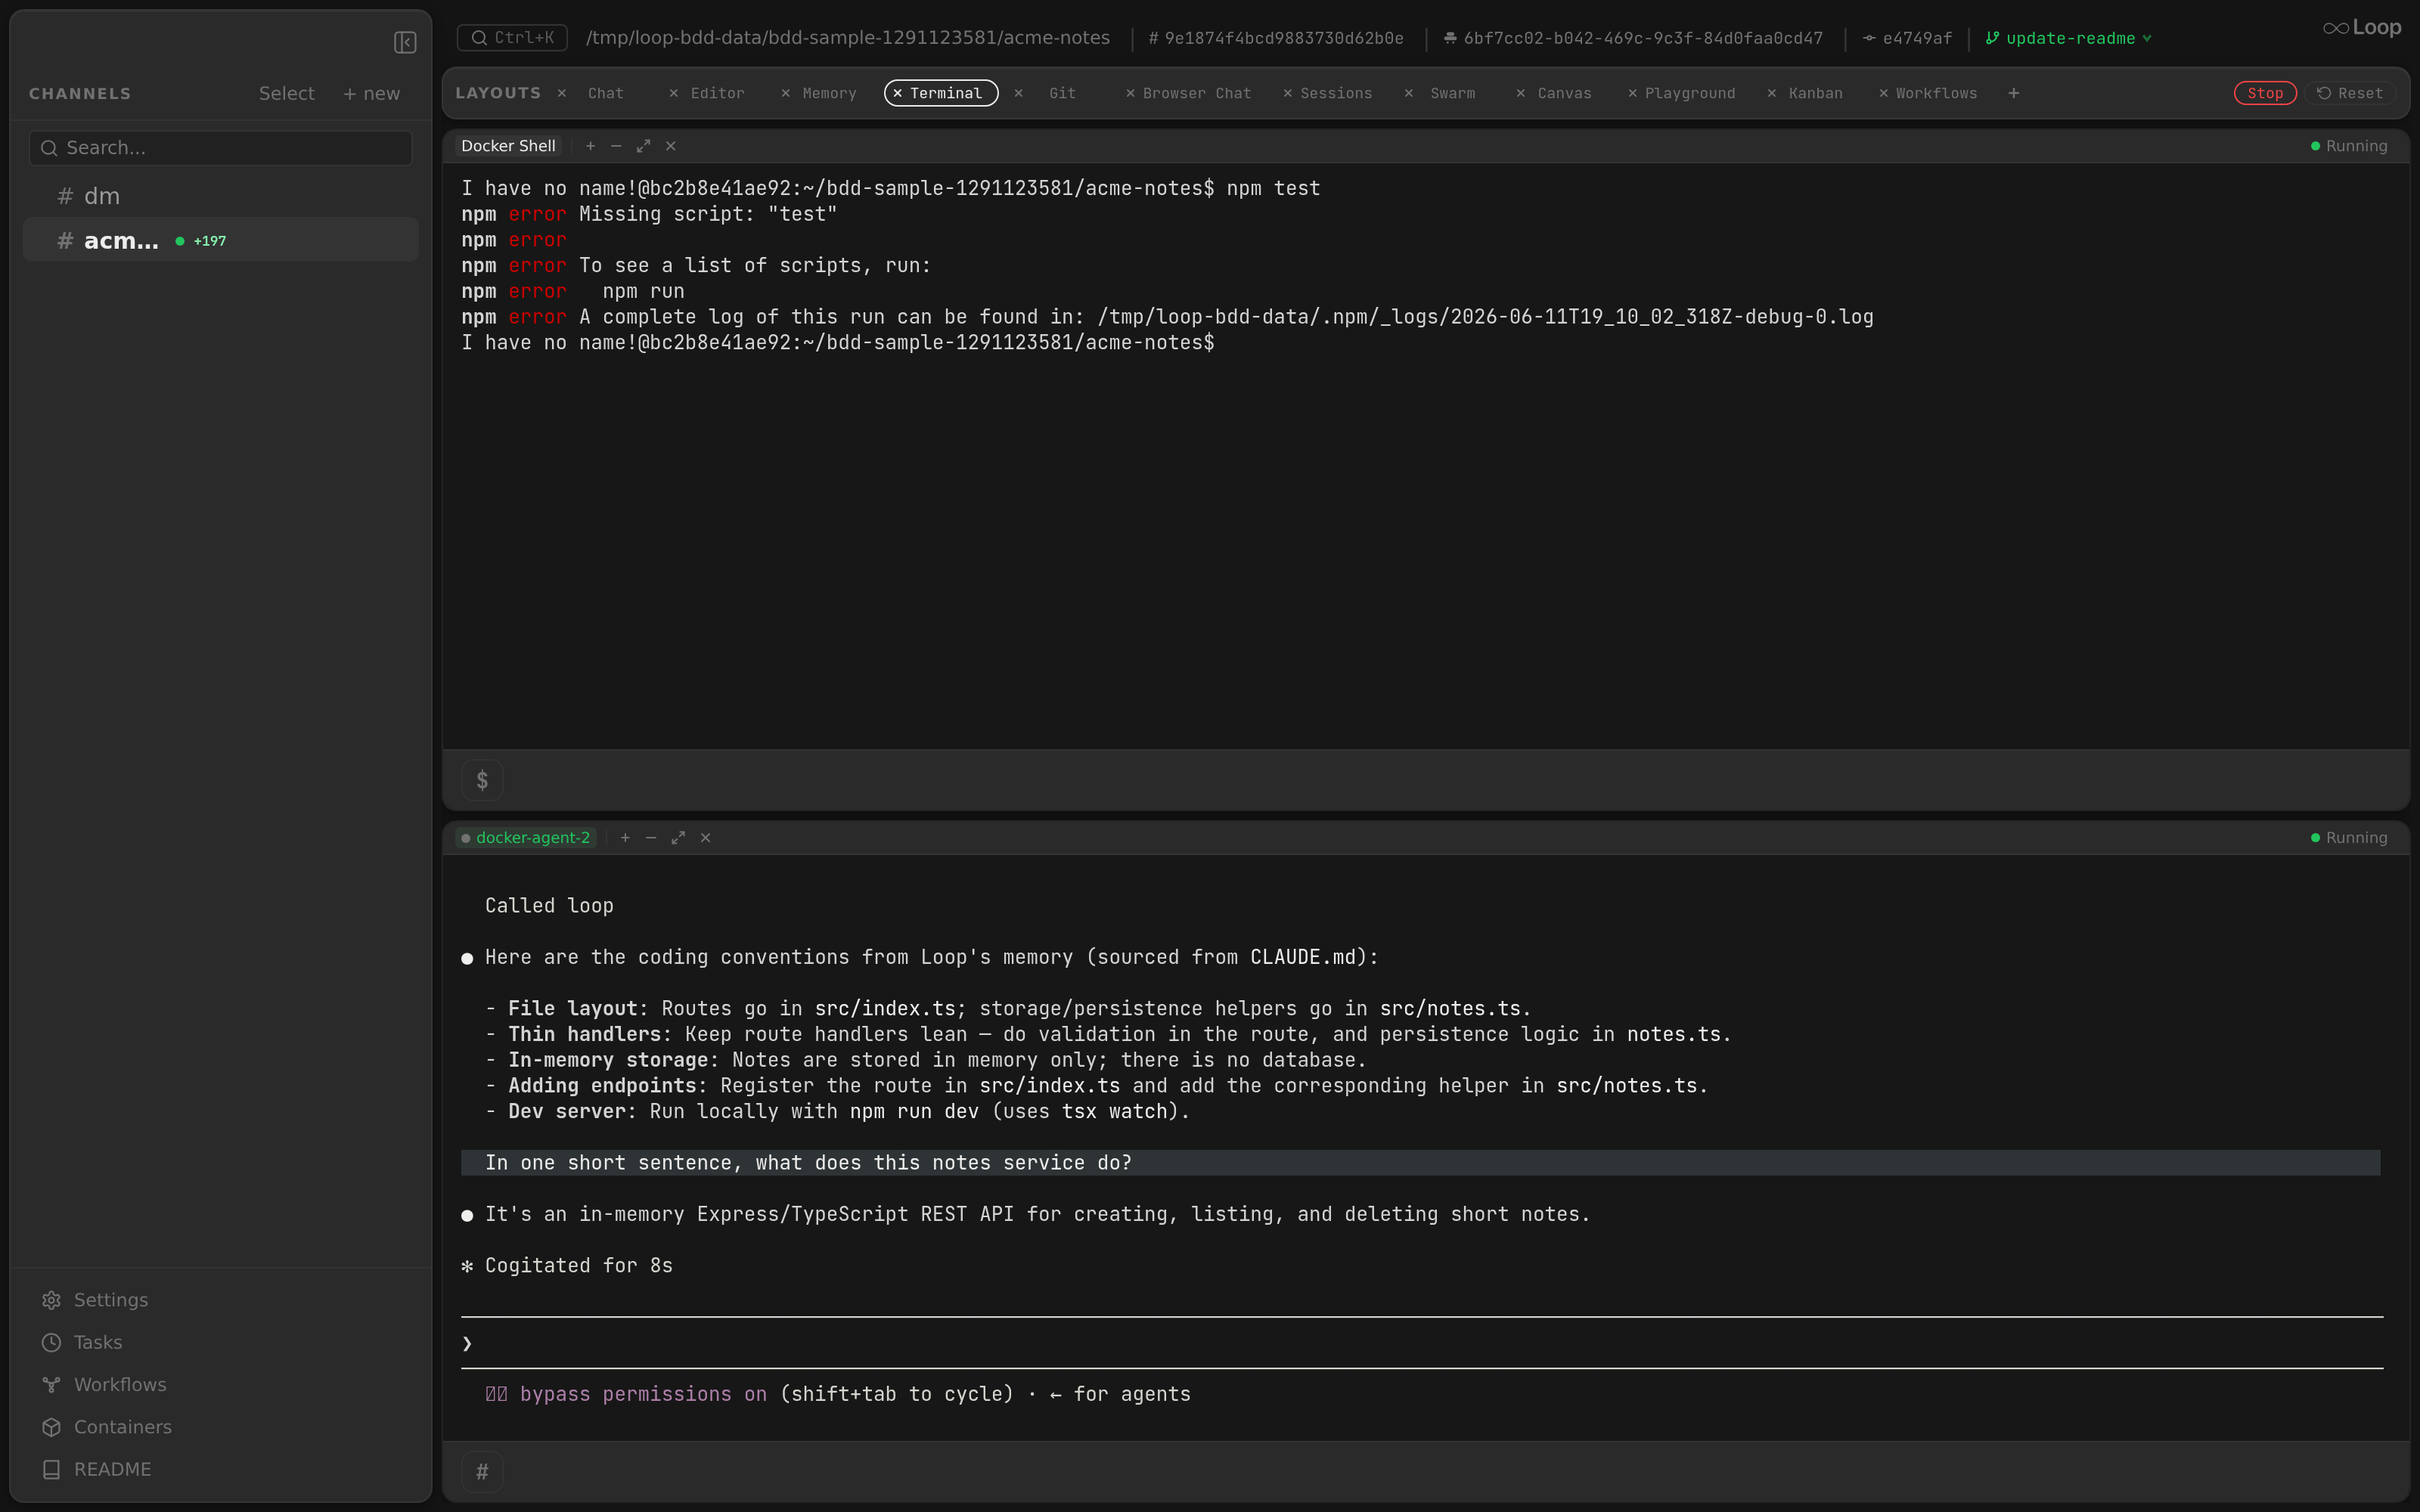2420x1512 pixels.
Task: Click the # 9e1874f4bcd9883730d62b0e identifier
Action: tap(1276, 38)
